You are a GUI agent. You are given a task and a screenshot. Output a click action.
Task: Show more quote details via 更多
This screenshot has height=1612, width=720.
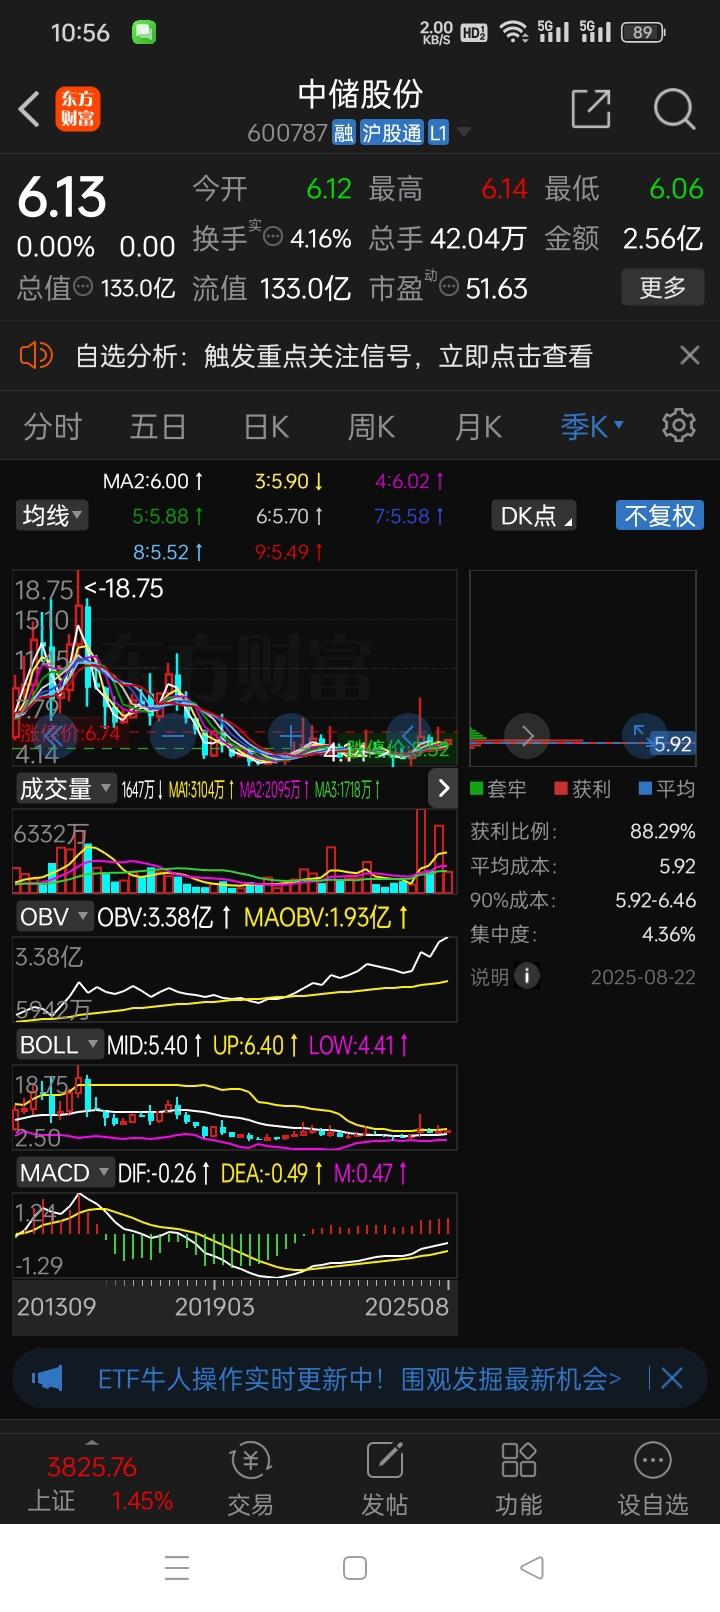click(662, 288)
